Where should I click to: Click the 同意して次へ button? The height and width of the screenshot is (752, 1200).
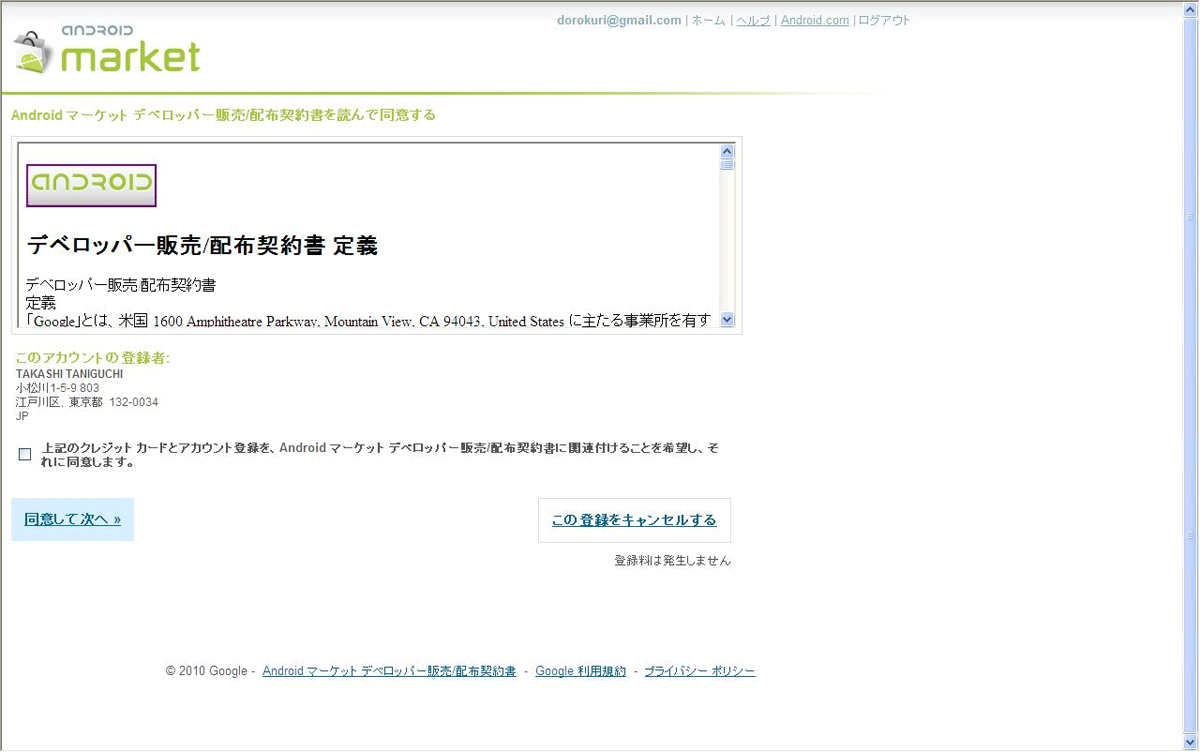[73, 520]
